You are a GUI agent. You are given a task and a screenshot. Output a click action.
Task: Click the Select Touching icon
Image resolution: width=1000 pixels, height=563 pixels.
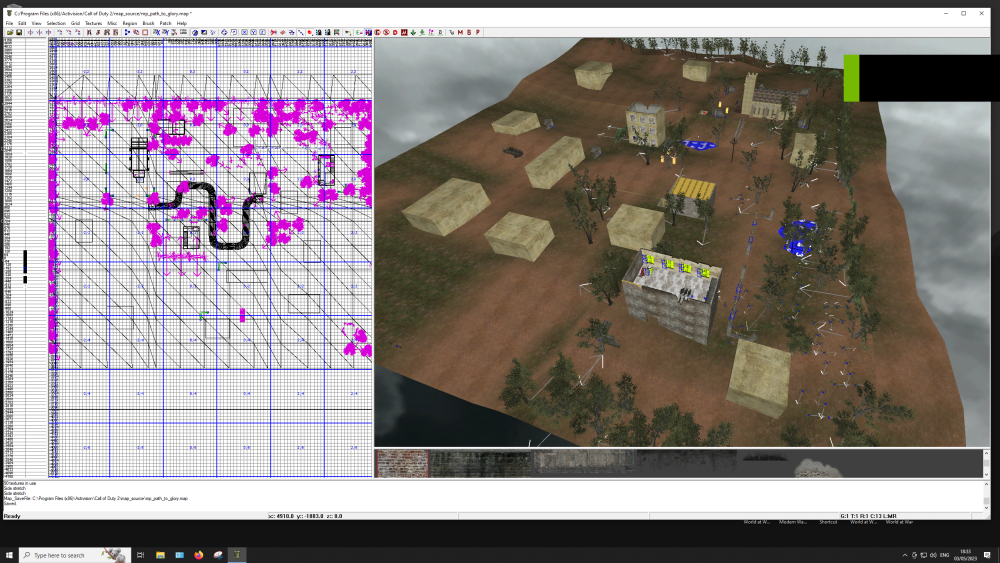pos(98,32)
